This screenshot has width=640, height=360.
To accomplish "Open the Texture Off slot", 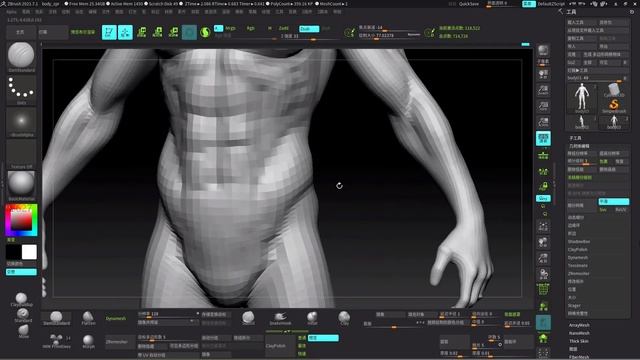I will pyautogui.click(x=21, y=154).
